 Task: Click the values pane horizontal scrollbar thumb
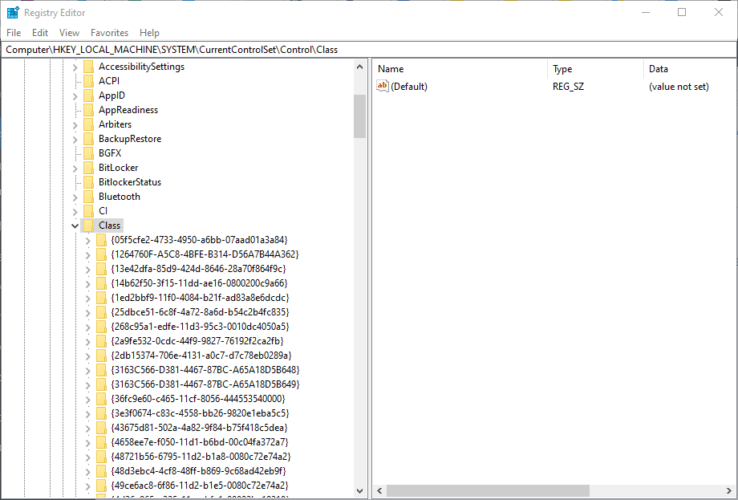[488, 491]
